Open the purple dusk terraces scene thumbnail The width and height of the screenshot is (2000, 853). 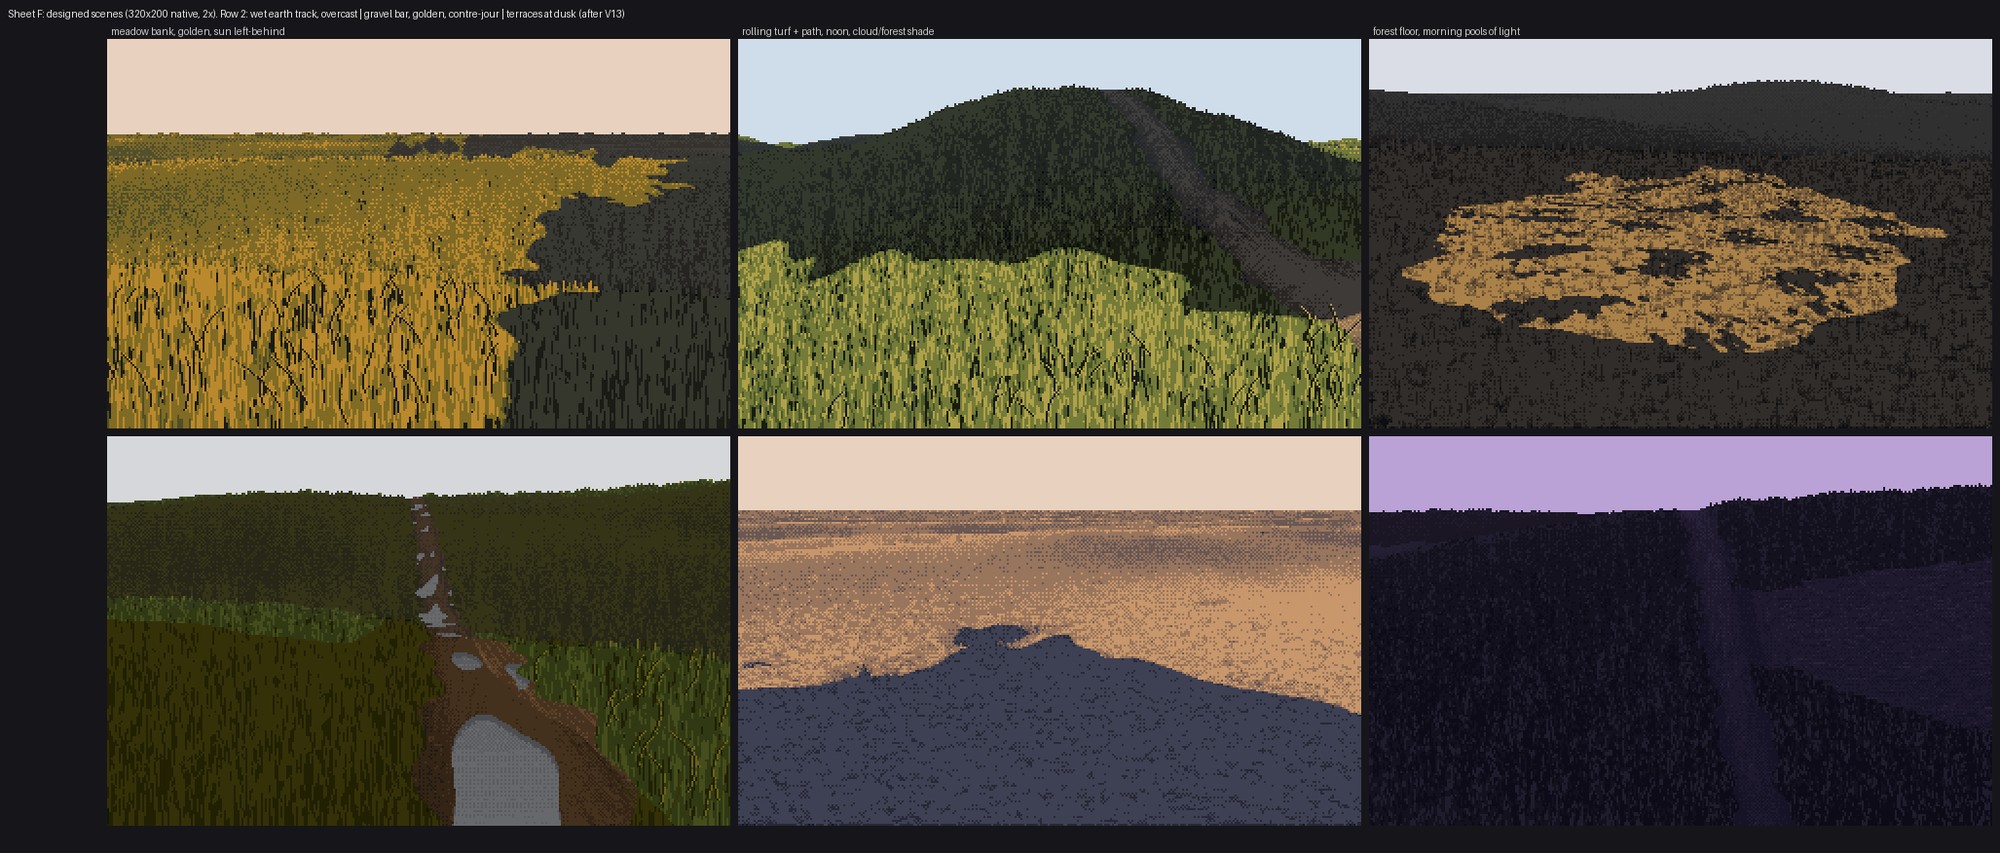click(x=1680, y=631)
